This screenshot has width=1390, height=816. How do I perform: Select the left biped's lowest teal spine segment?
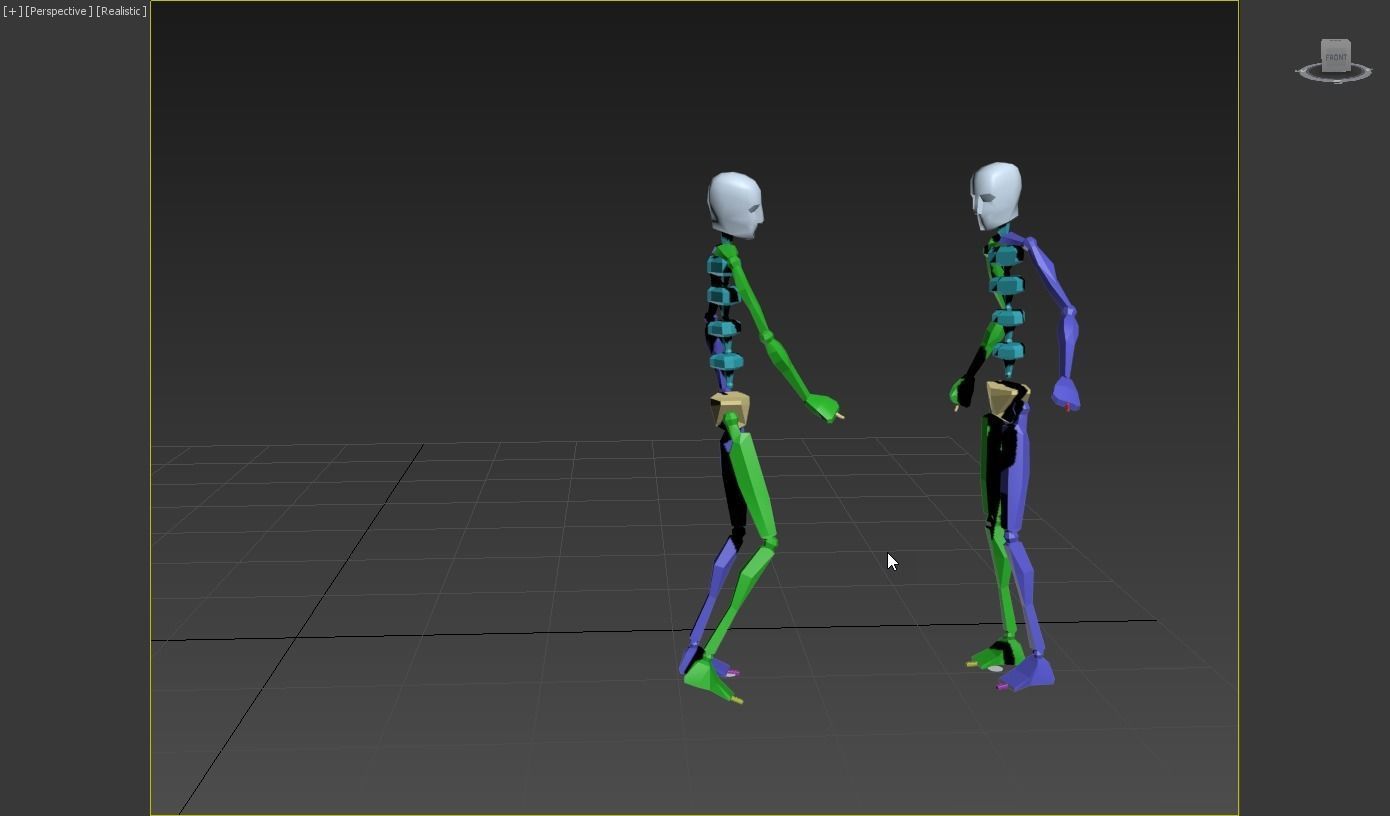[726, 361]
